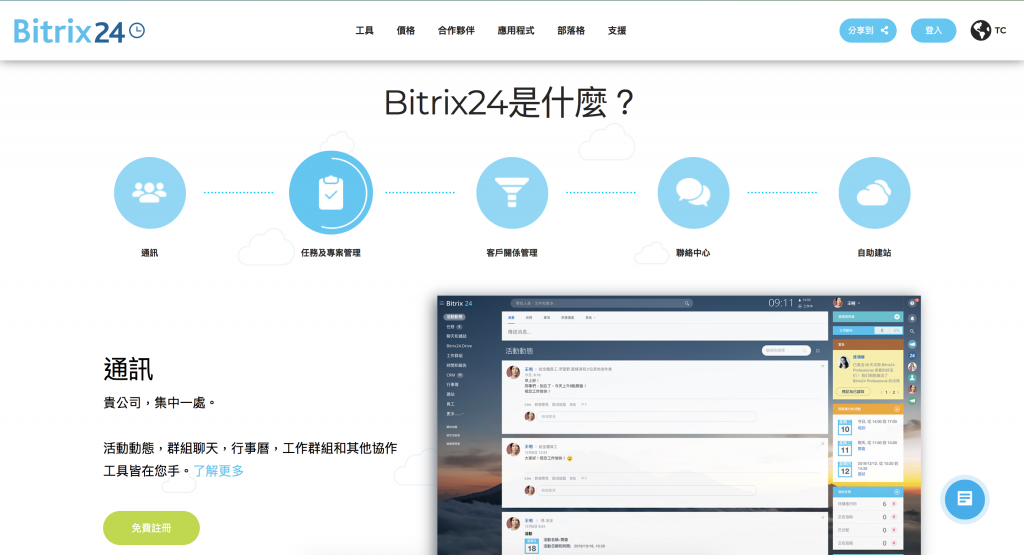Screen dimensions: 1024x555
Task: Click the 09:11 clock in screenshot
Action: click(x=780, y=303)
